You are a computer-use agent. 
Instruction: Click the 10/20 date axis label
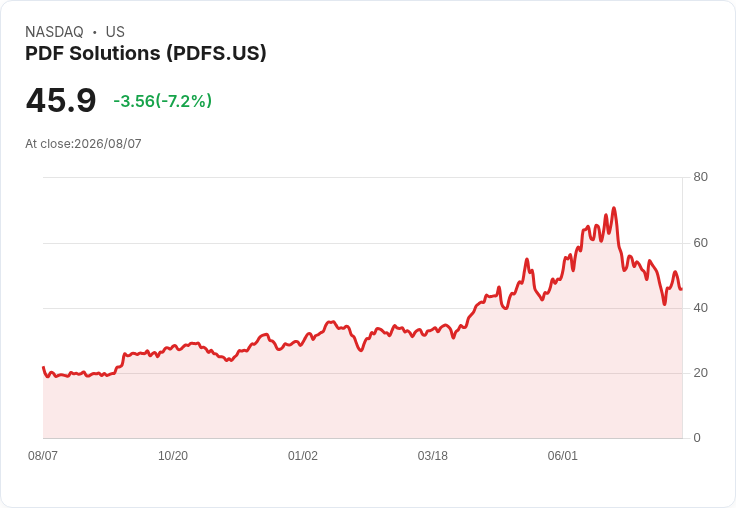click(173, 455)
